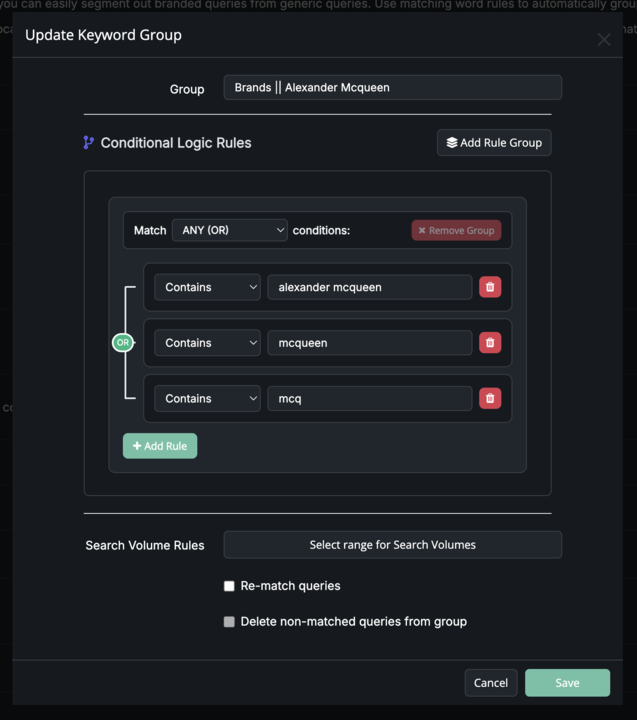Open Contains dropdown for 'mcqueen' rule

pyautogui.click(x=207, y=343)
